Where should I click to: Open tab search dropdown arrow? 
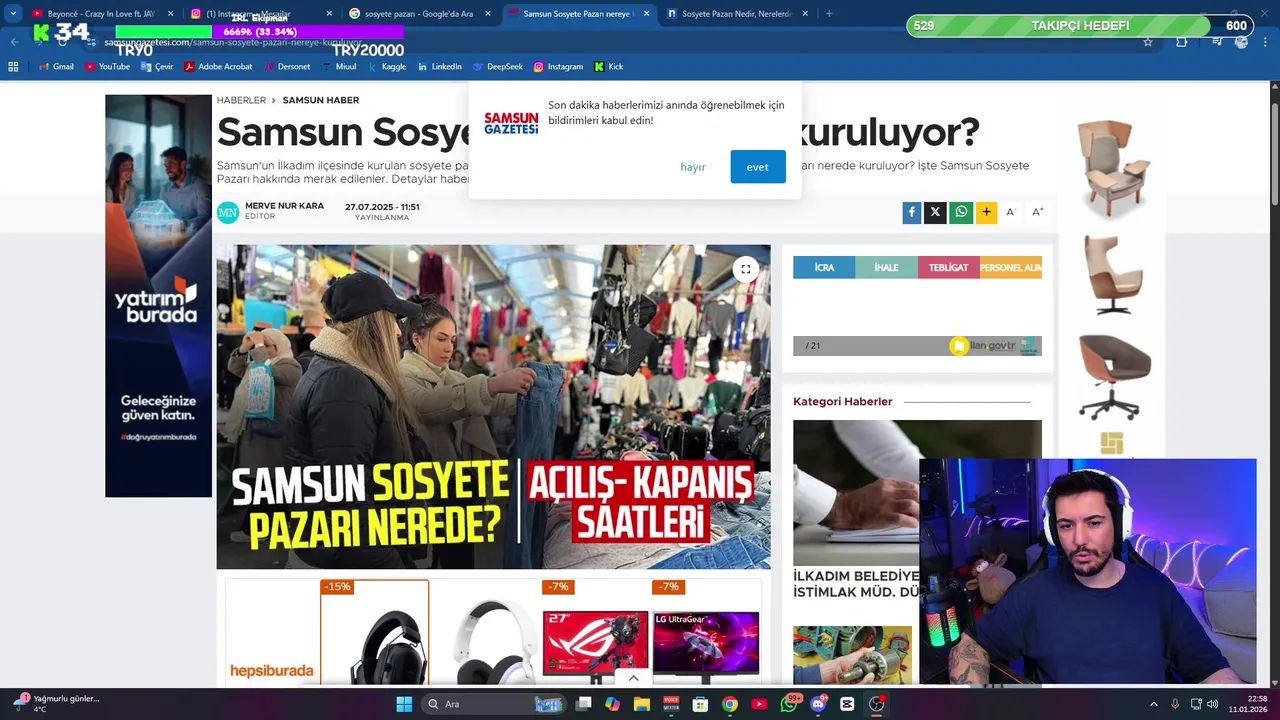(13, 14)
